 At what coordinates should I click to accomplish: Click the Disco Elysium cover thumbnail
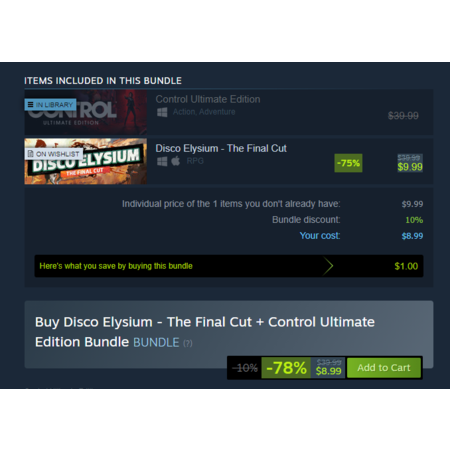(86, 161)
